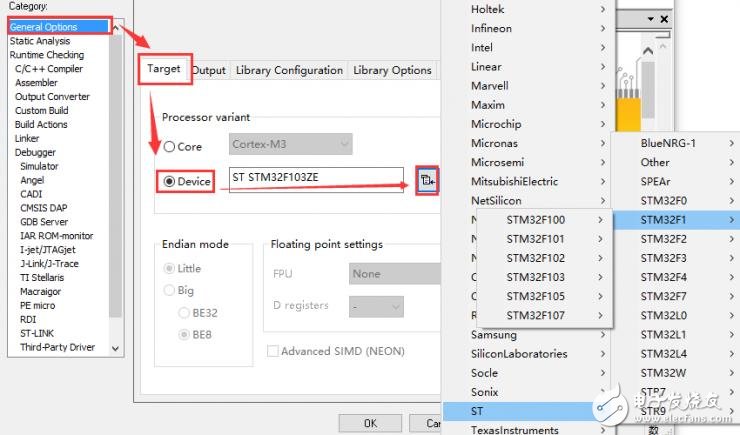Select Static Analysis category
740x435 pixels.
[40, 41]
